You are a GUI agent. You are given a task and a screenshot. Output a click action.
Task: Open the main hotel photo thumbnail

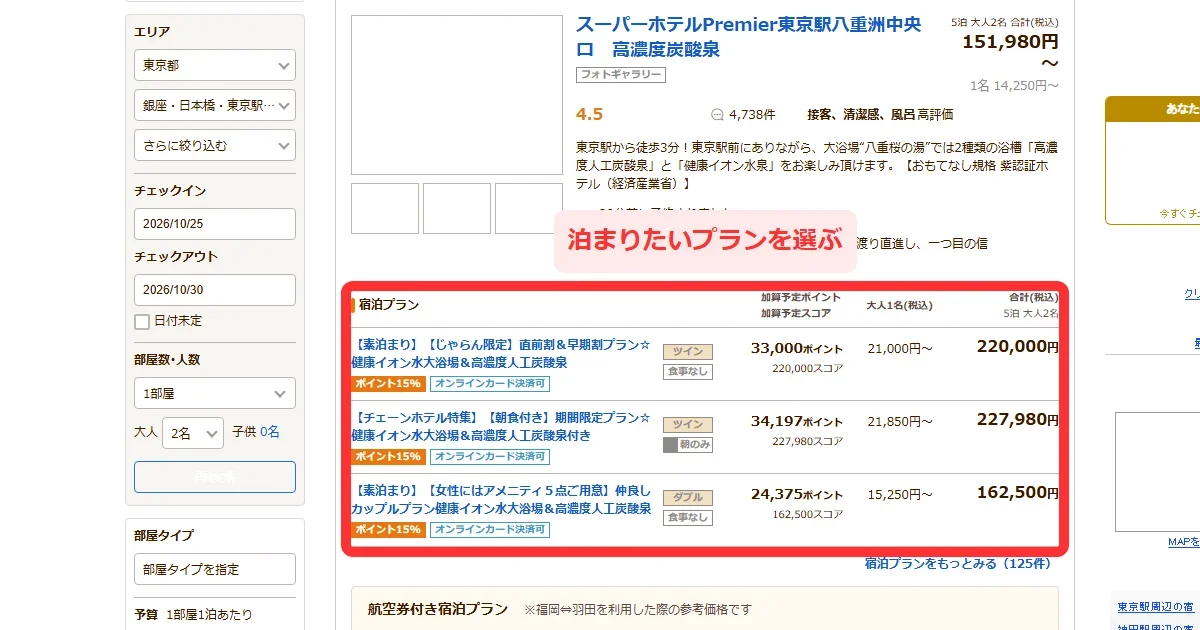click(457, 95)
